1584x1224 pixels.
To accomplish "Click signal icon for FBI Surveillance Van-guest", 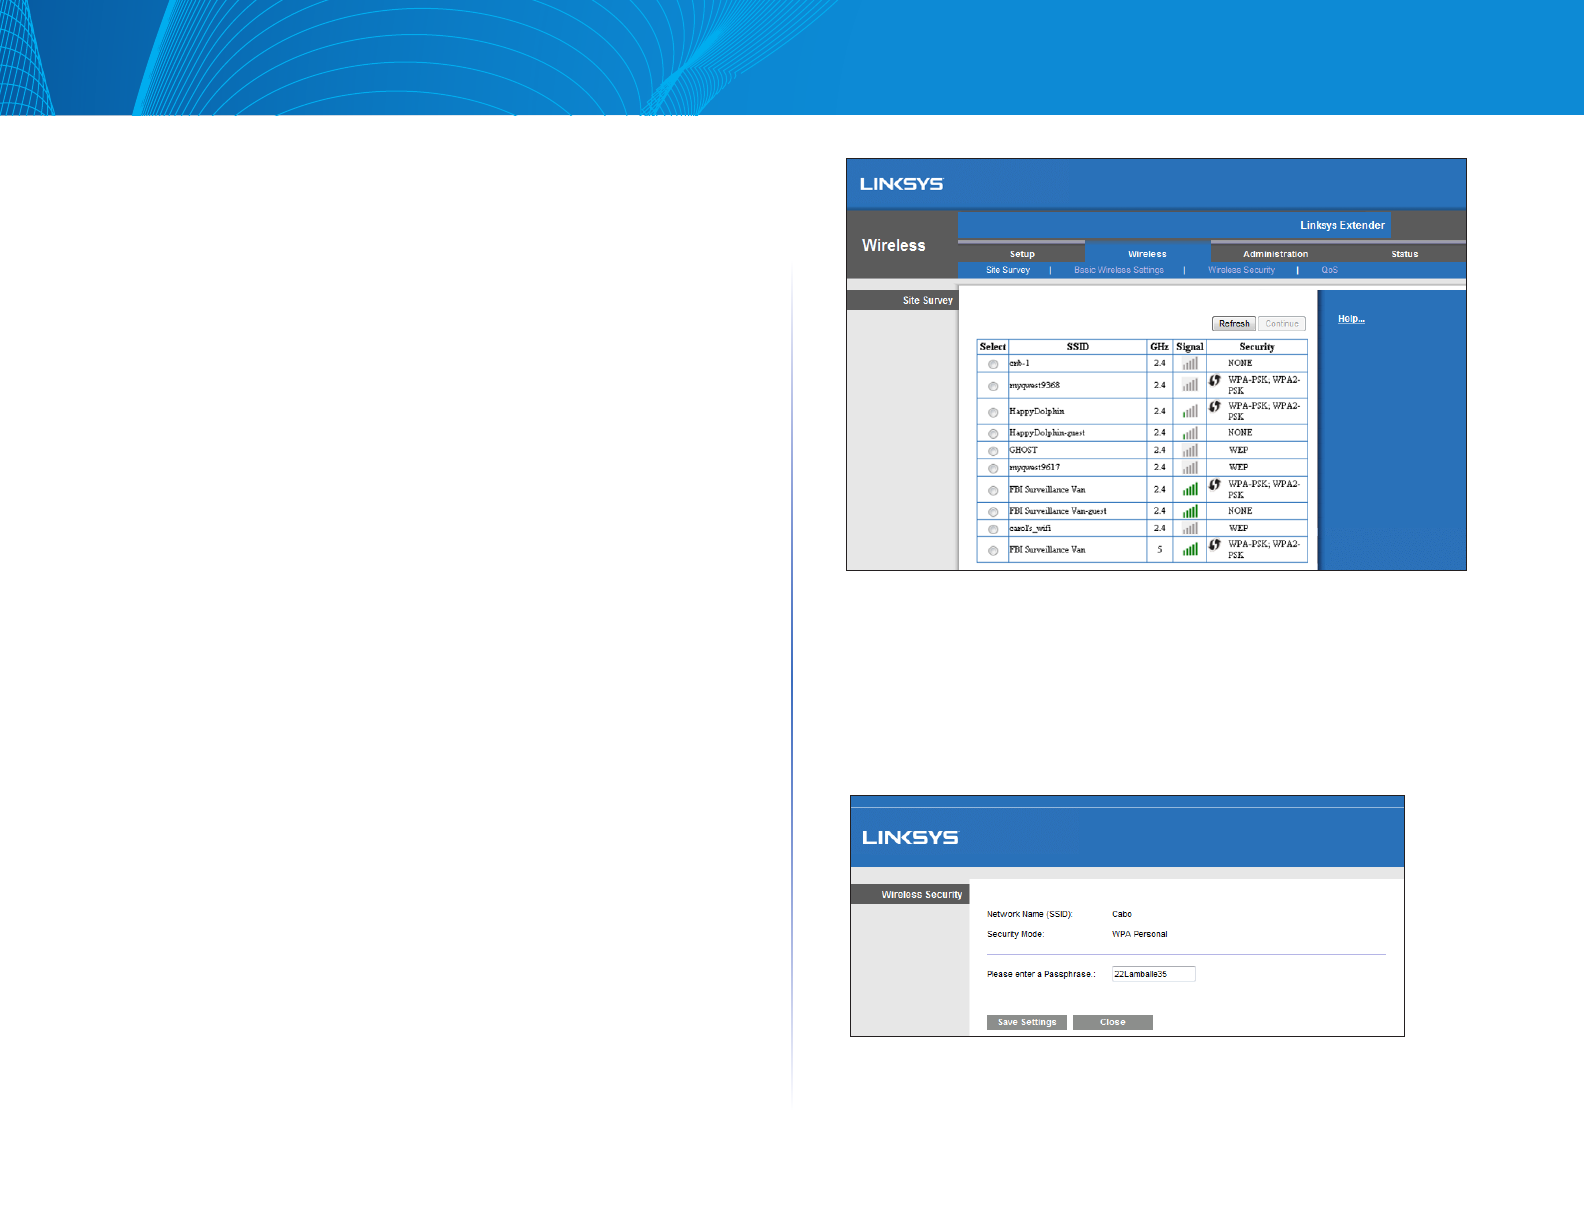I will point(1190,511).
